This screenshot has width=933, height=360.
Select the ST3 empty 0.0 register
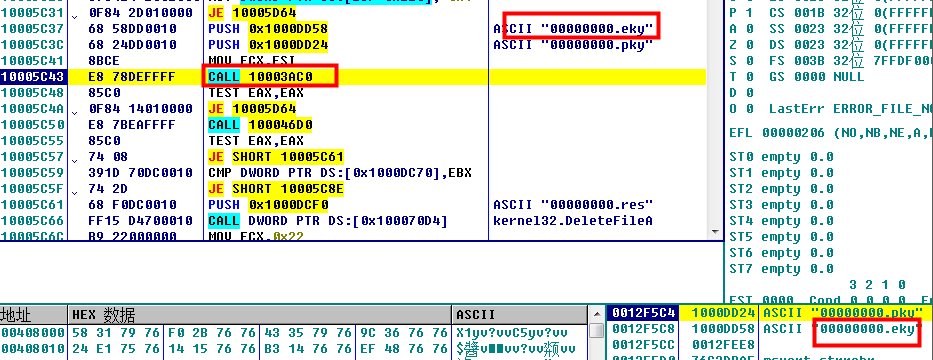click(x=781, y=205)
